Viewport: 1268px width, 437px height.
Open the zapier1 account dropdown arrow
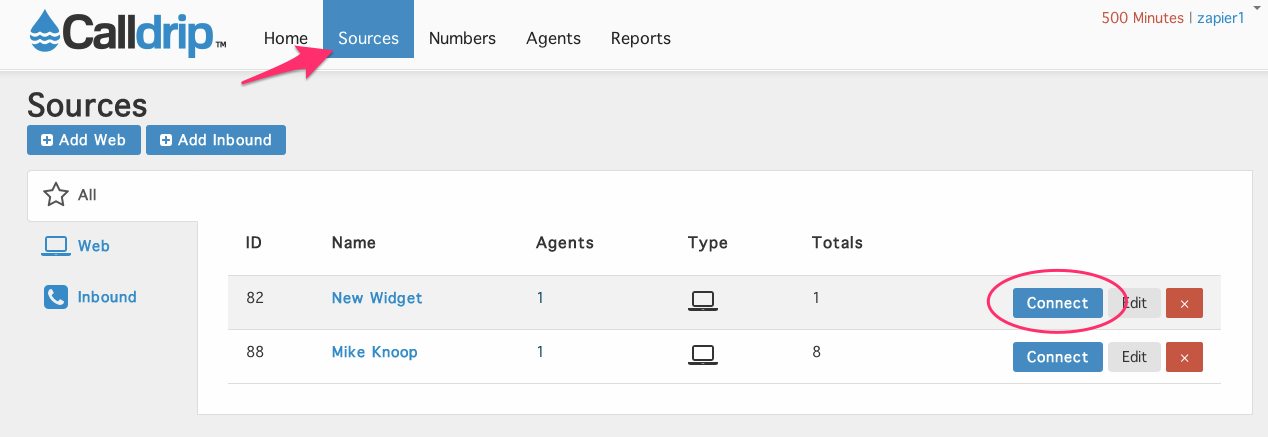tap(1256, 6)
